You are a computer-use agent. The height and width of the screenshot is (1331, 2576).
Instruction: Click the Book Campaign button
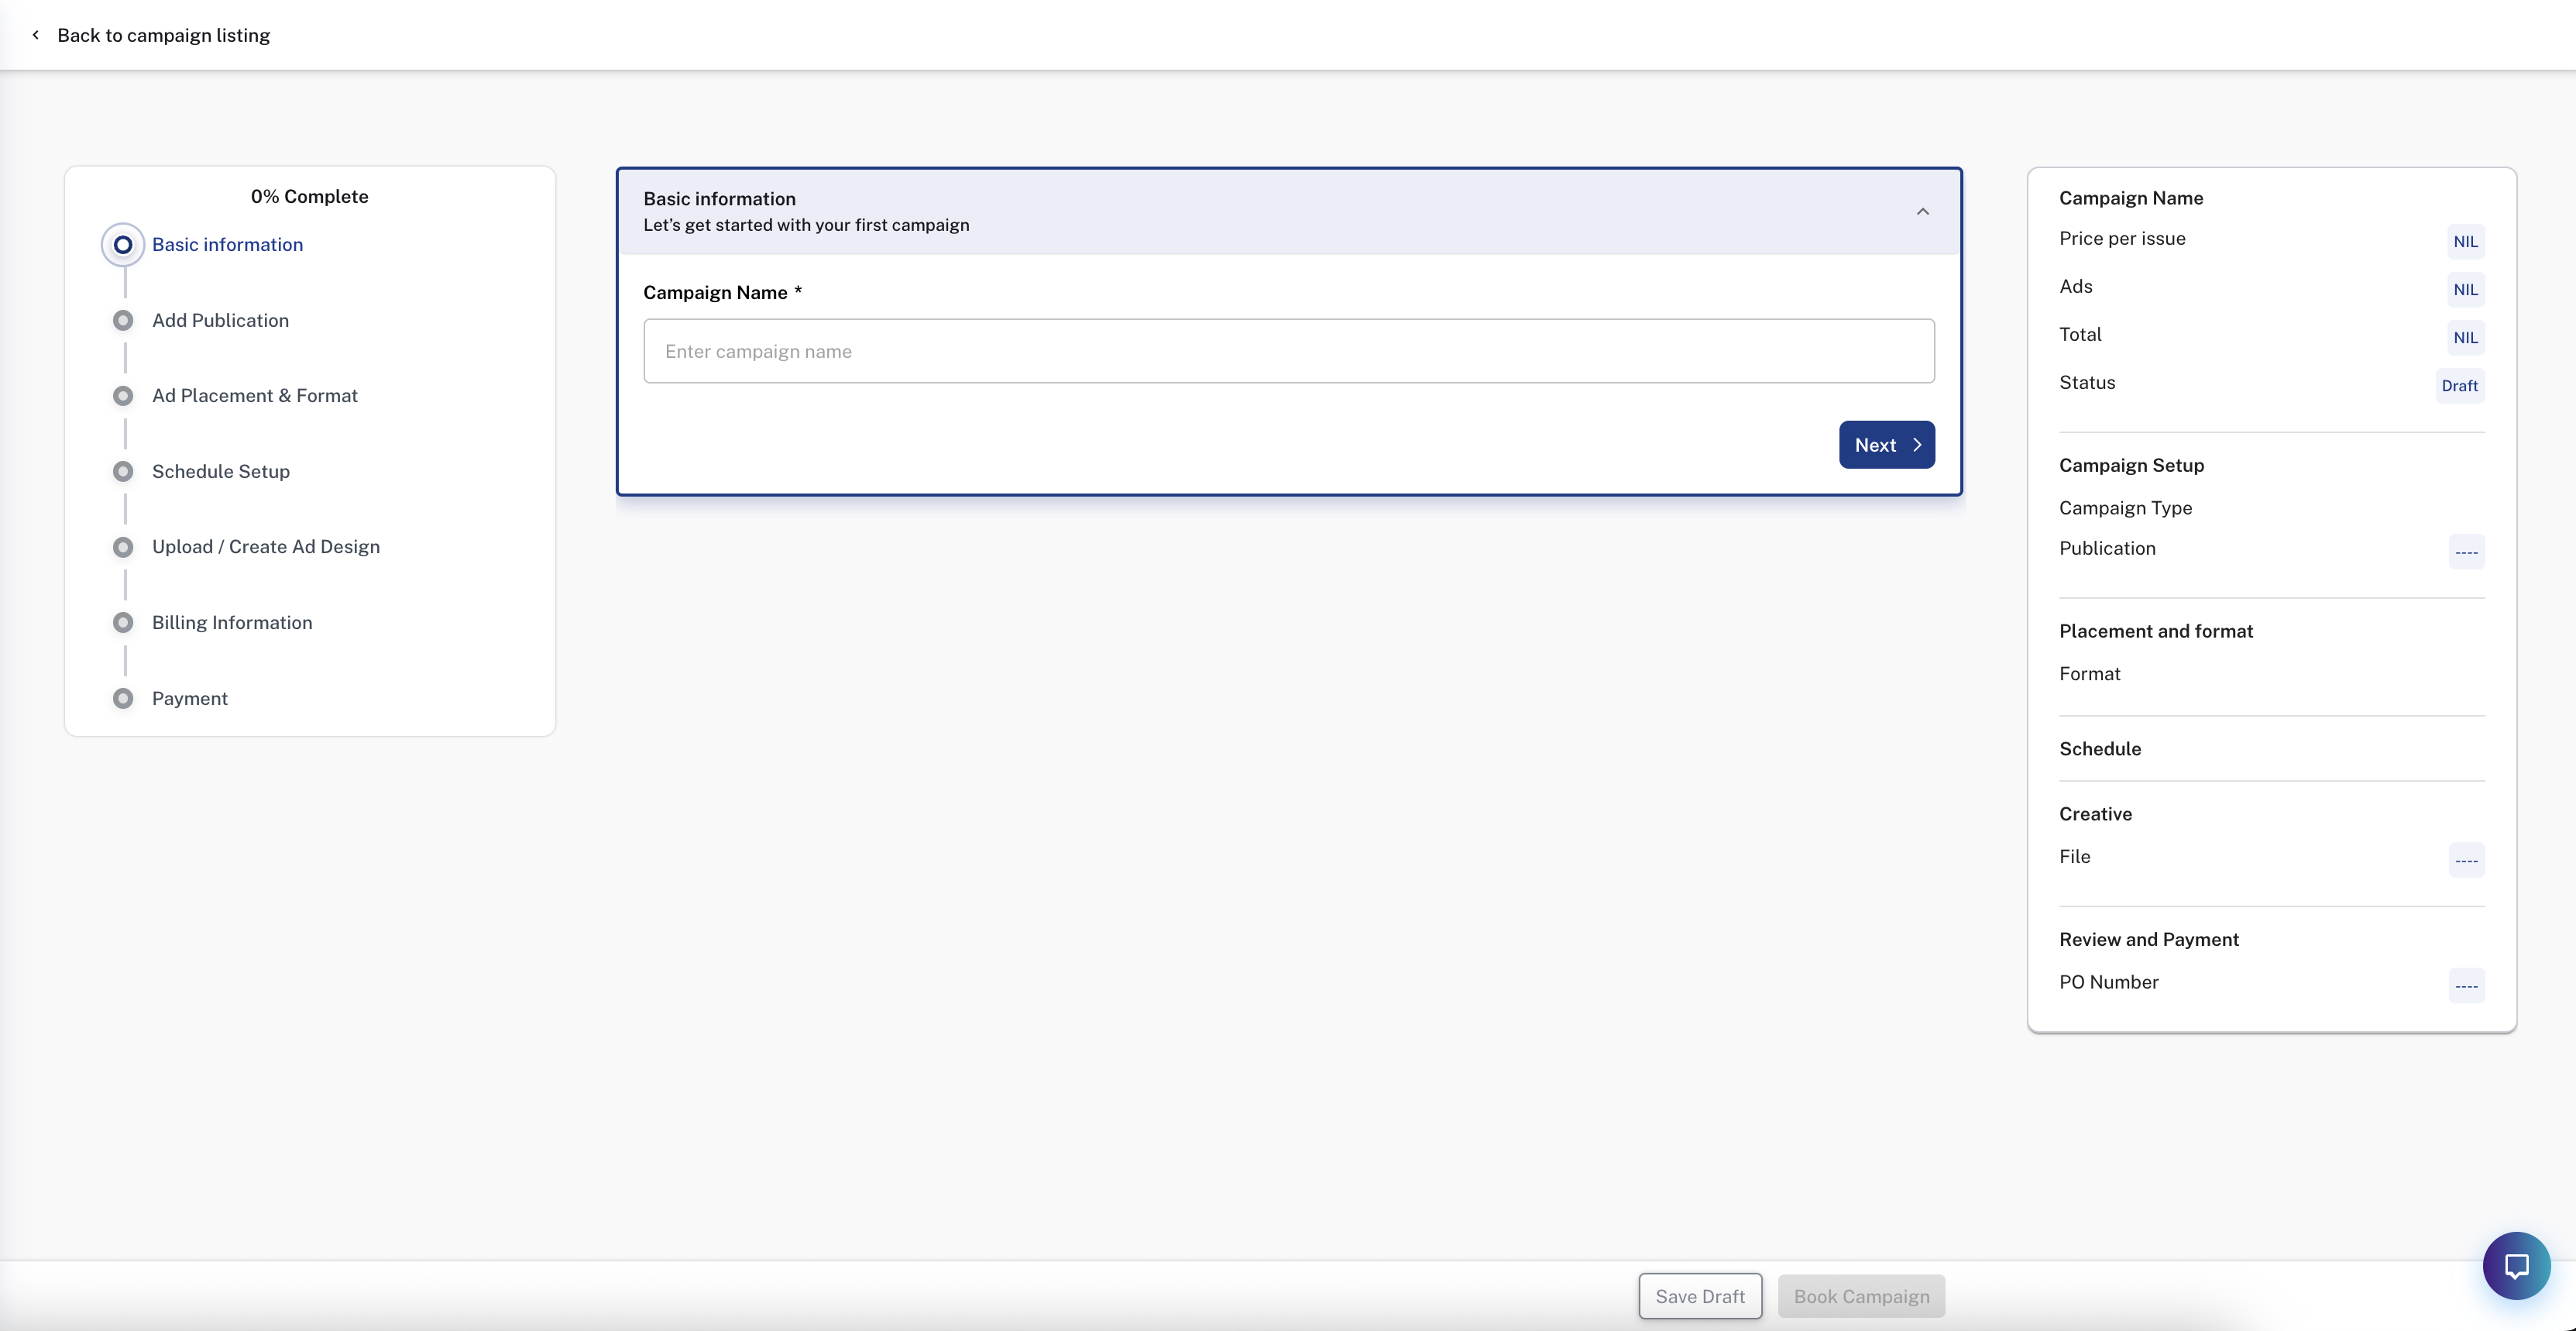(x=1861, y=1297)
